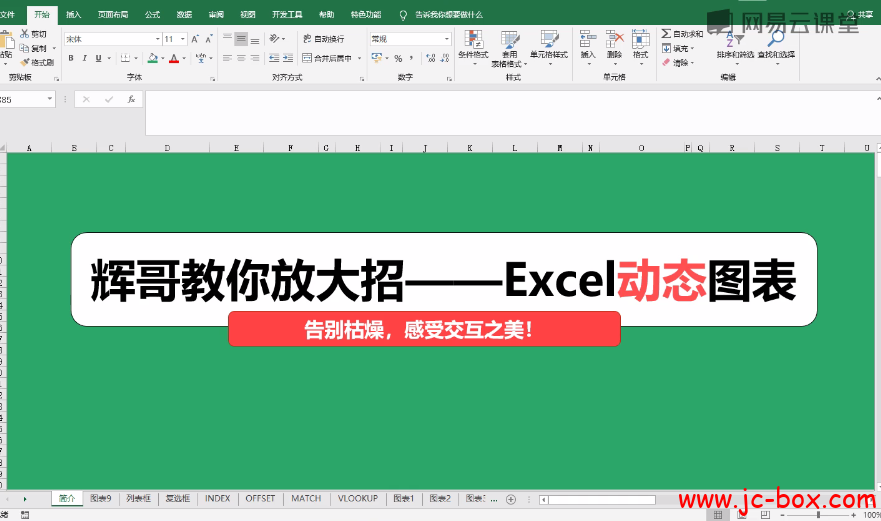Screen dimensions: 881x521
Task: Open Cell Styles (单元格样式)
Action: 549,47
